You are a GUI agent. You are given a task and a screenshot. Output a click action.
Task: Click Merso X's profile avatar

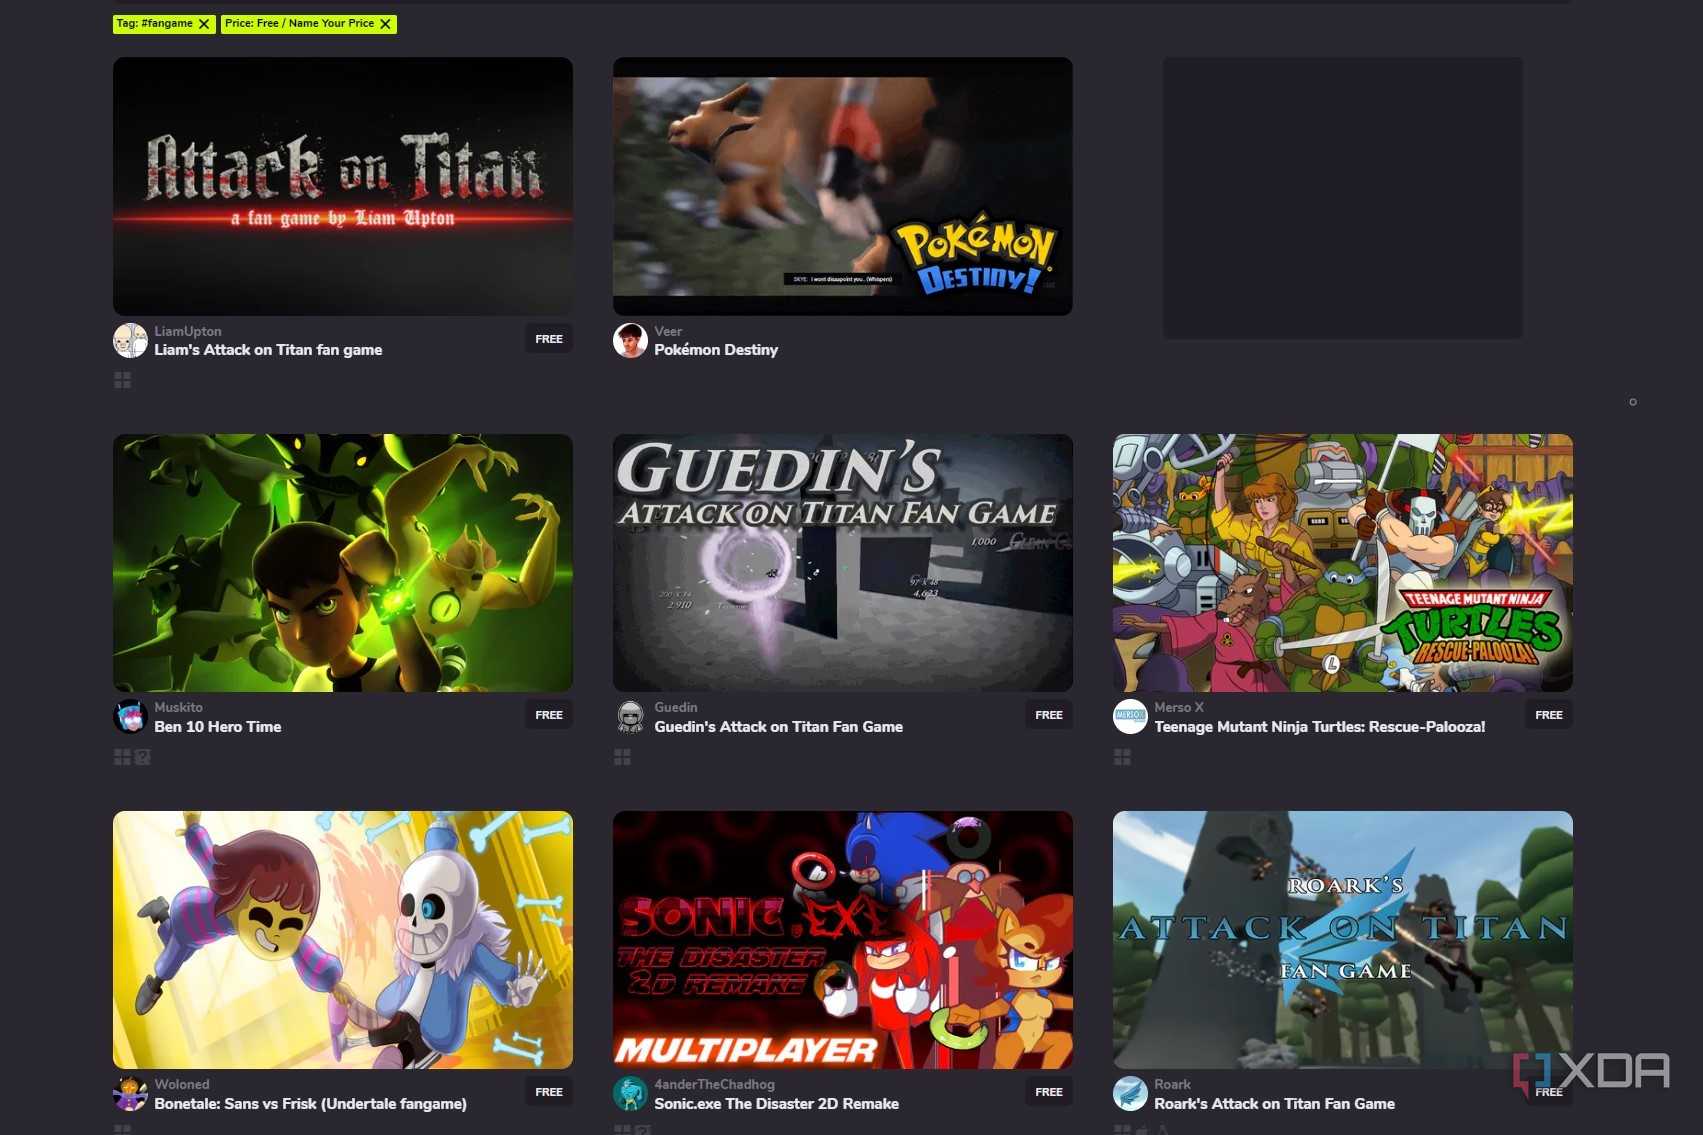coord(1130,717)
